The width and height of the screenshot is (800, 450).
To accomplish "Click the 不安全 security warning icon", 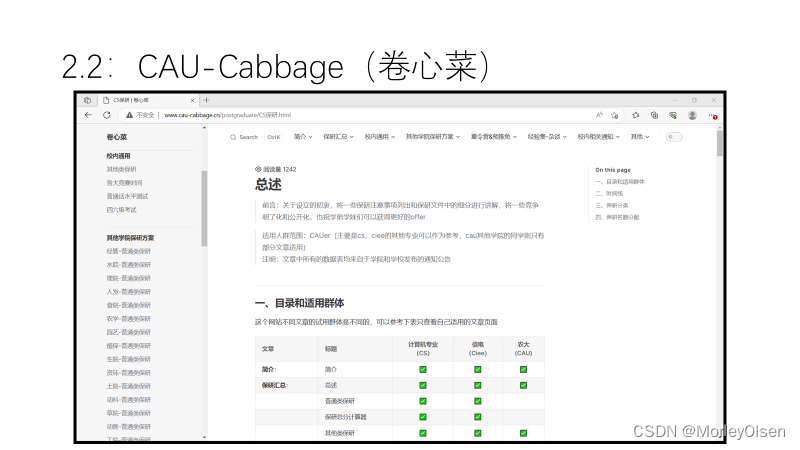I will click(x=130, y=115).
